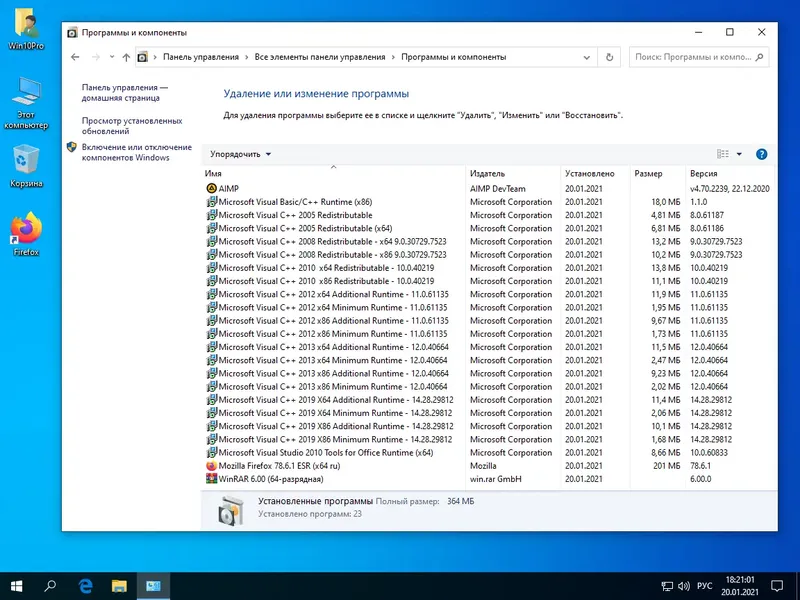Expand the address bar history dropdown
Screen dimensions: 800x600
587,57
